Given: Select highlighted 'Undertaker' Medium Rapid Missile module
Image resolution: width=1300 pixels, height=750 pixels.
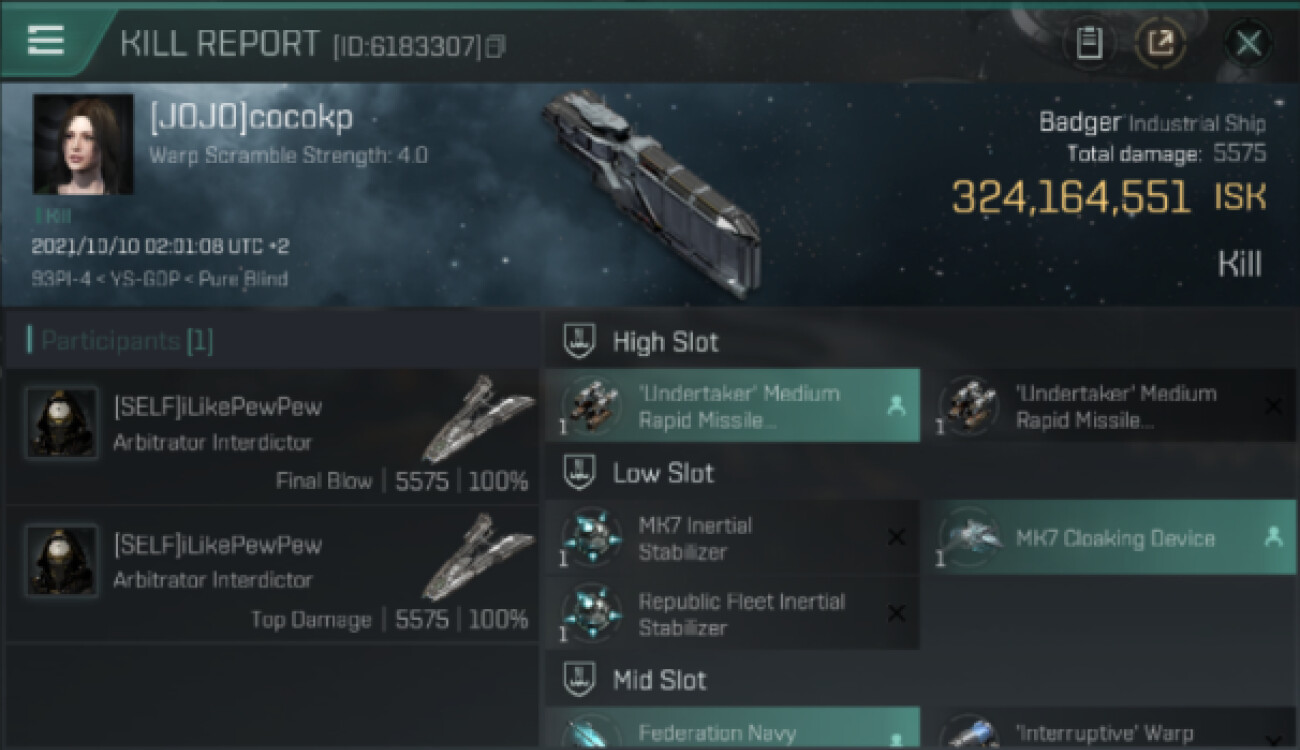Looking at the screenshot, I should (x=732, y=406).
